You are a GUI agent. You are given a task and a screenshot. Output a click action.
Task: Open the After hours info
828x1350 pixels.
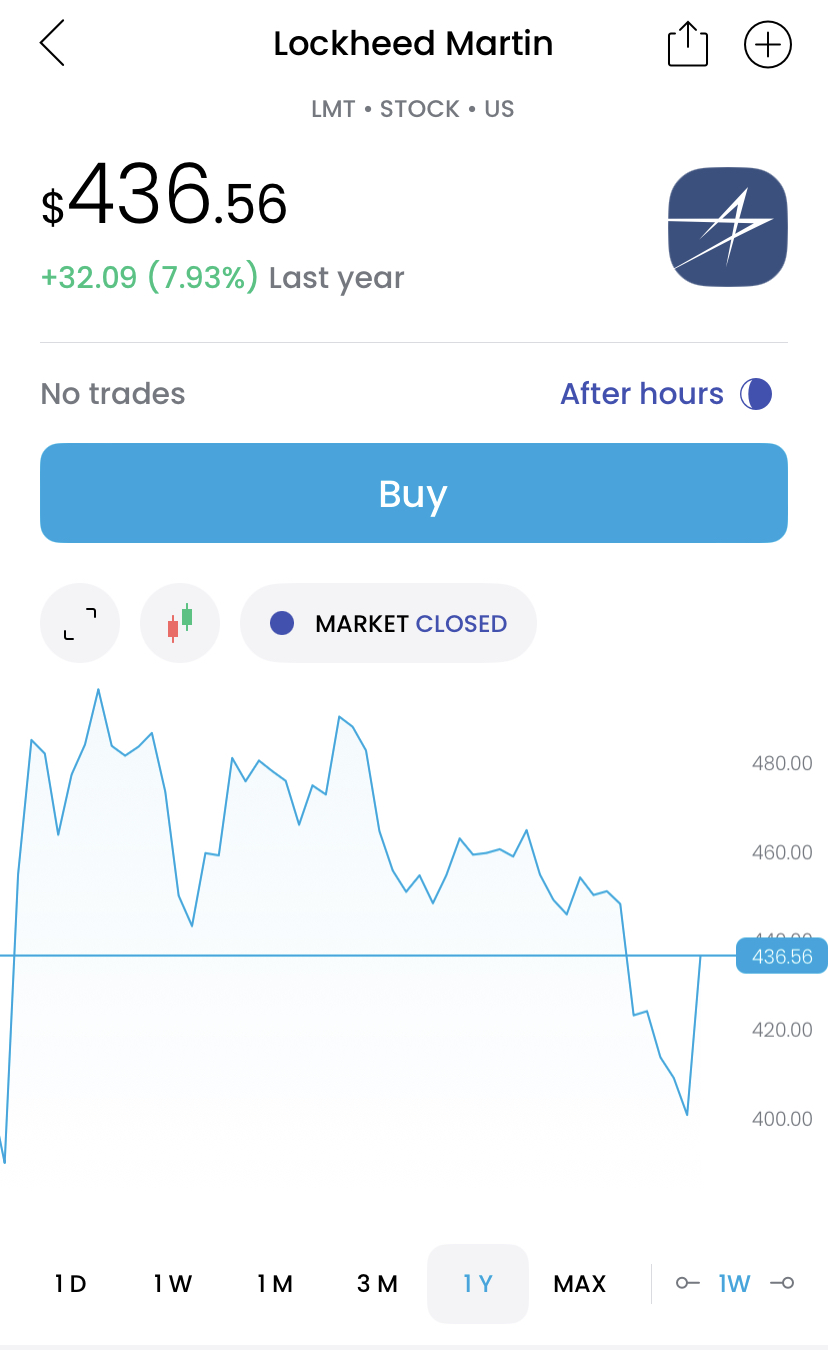coord(642,394)
